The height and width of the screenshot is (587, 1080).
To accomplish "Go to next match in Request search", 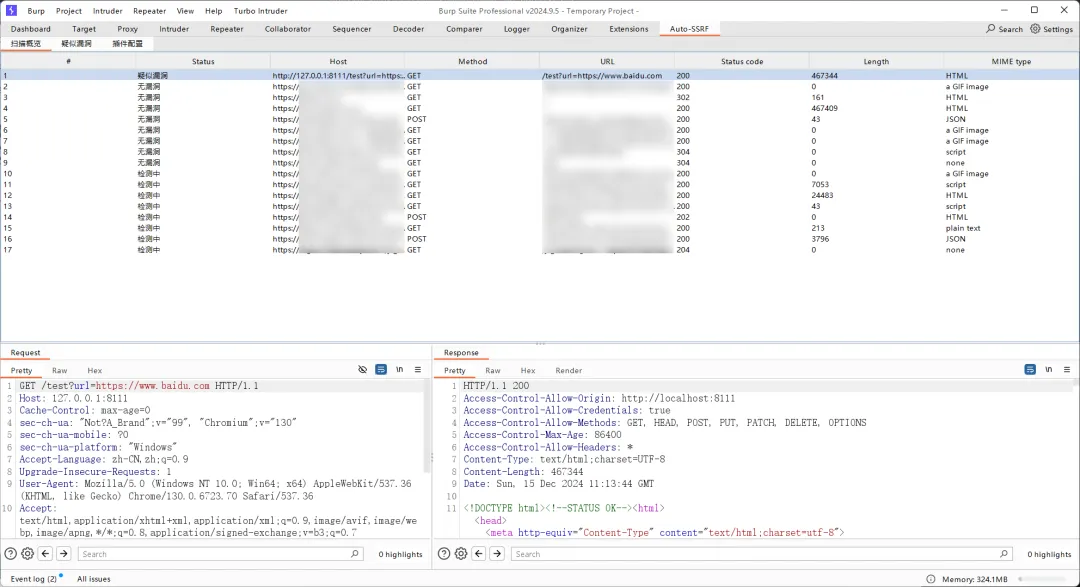I will click(63, 553).
